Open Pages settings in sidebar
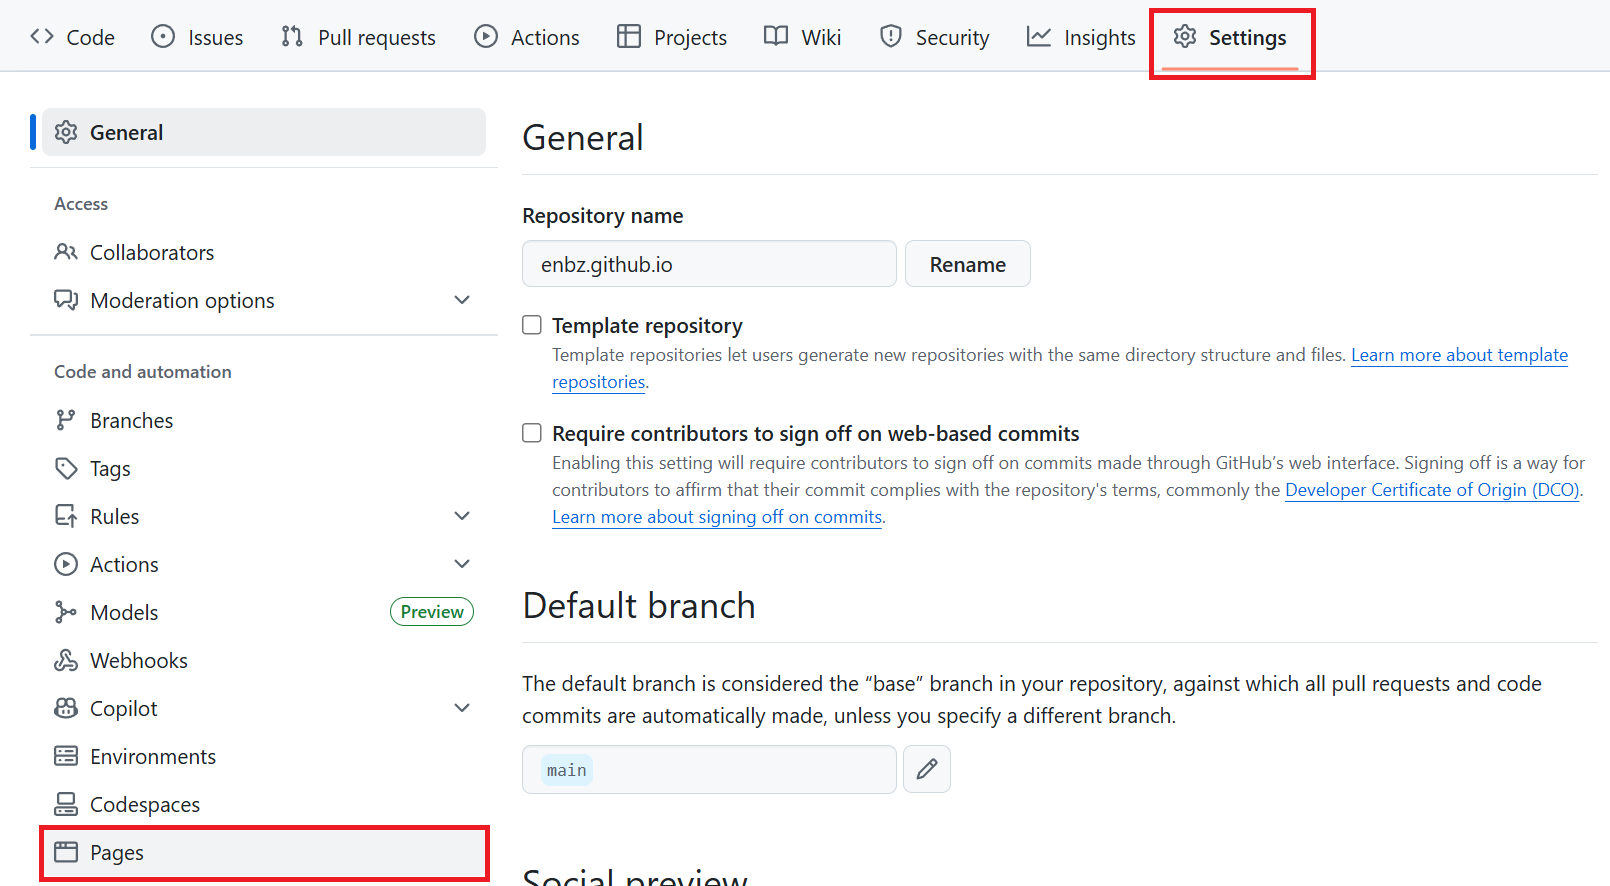 pyautogui.click(x=264, y=853)
